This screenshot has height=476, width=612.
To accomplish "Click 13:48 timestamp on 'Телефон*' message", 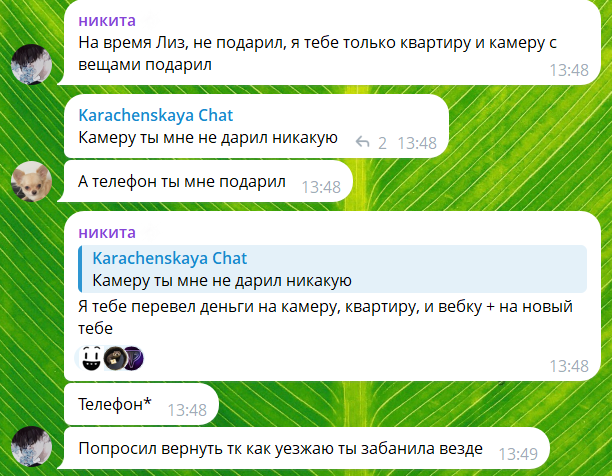I will [187, 410].
